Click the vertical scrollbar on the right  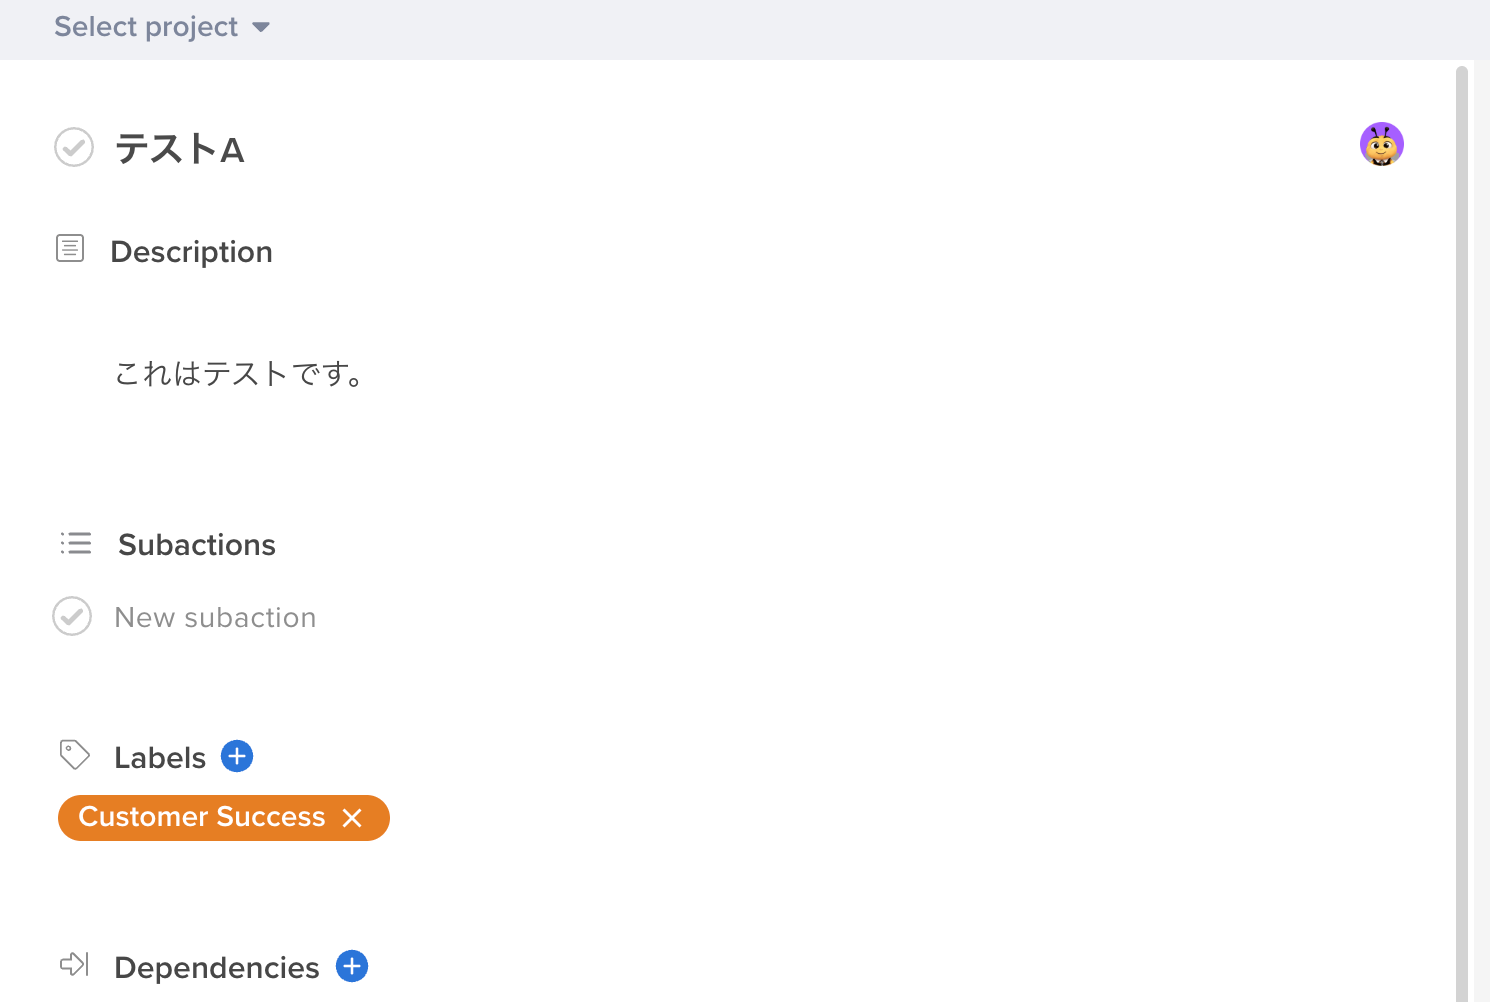tap(1462, 500)
